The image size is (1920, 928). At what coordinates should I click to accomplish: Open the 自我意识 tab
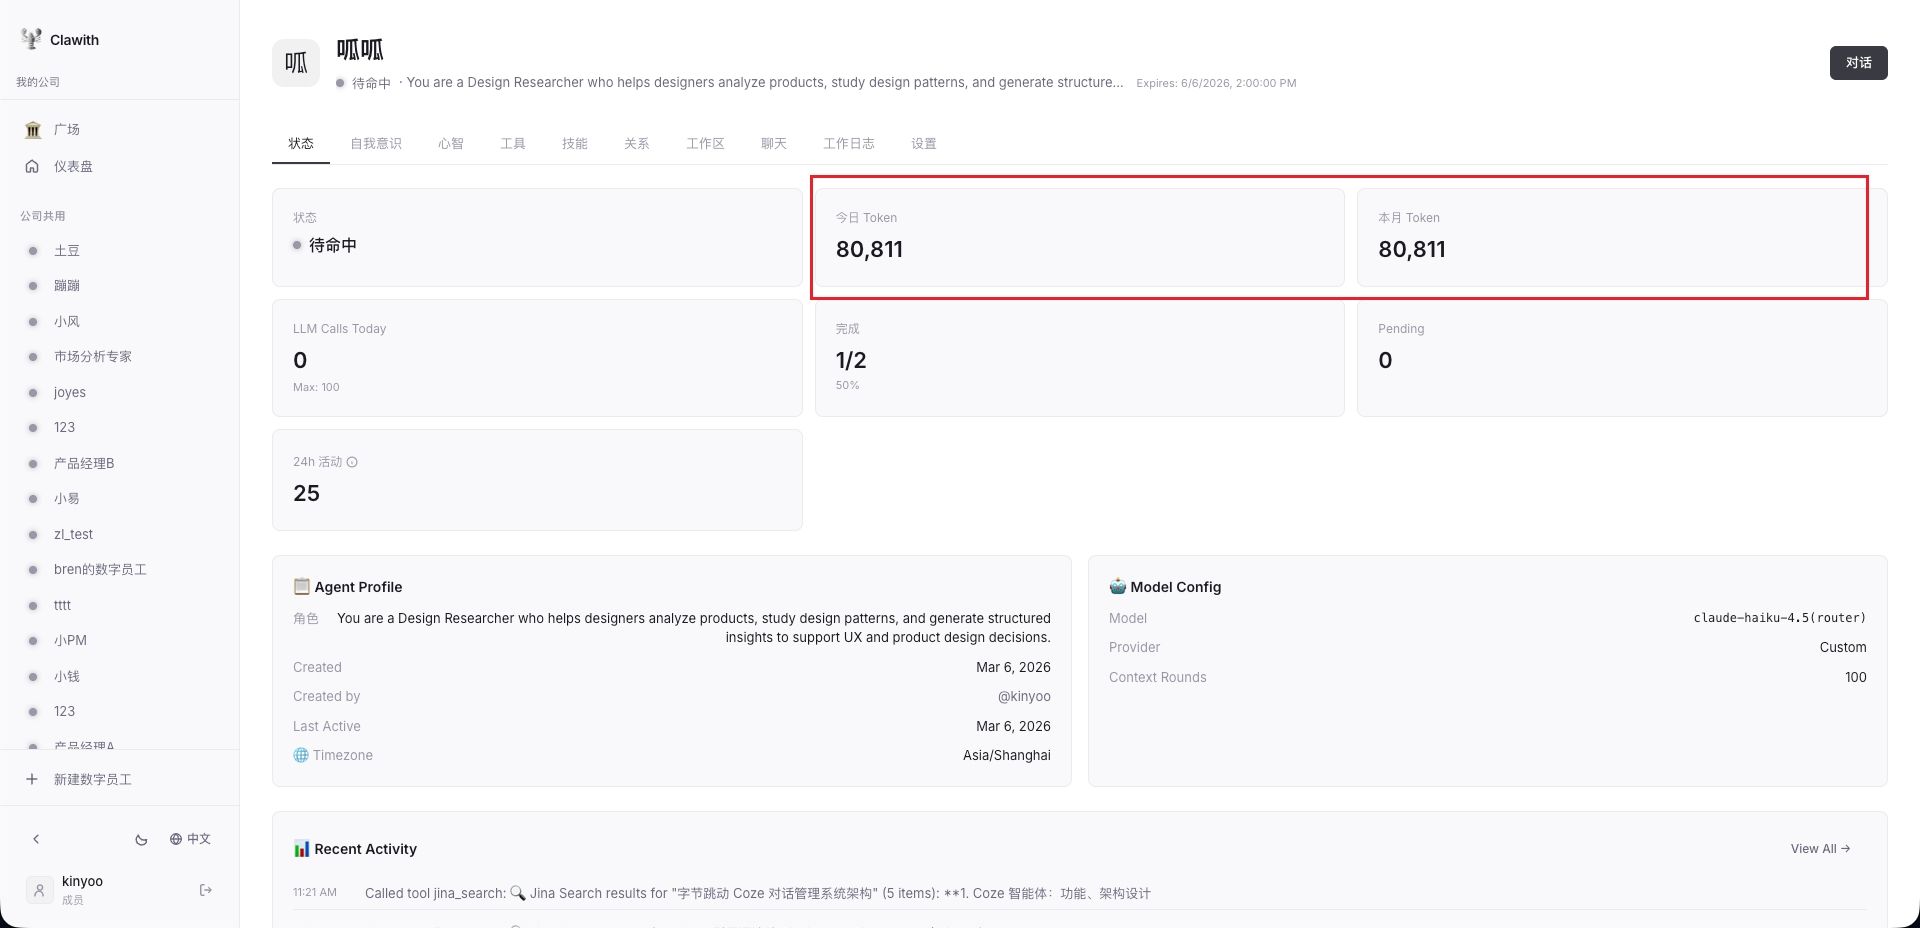[x=376, y=144]
